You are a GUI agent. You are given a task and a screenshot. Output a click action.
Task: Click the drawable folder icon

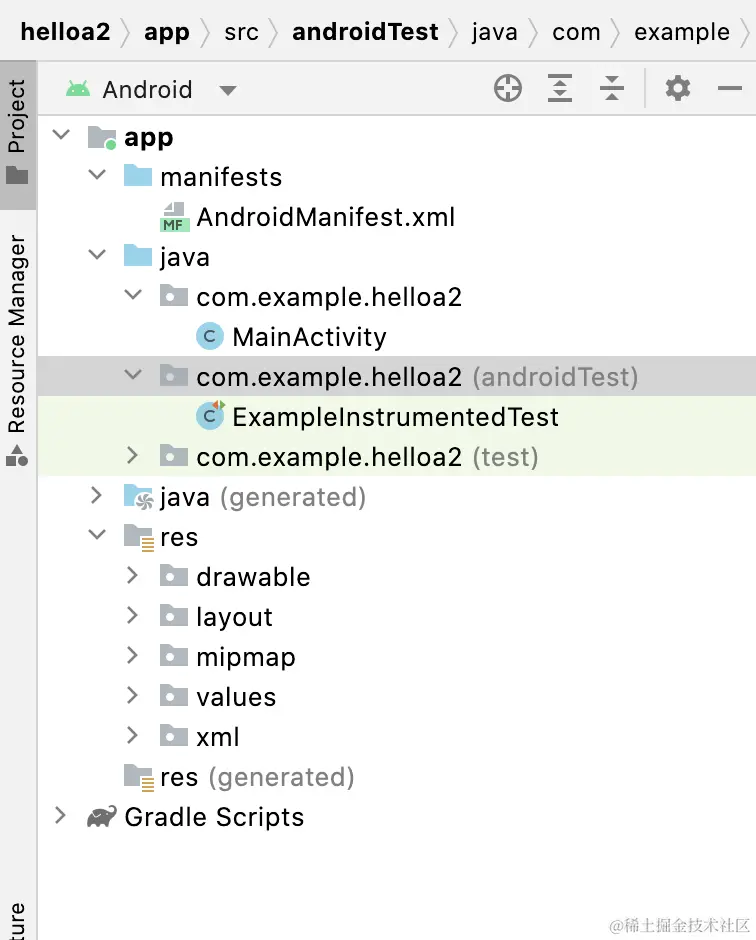pyautogui.click(x=174, y=576)
